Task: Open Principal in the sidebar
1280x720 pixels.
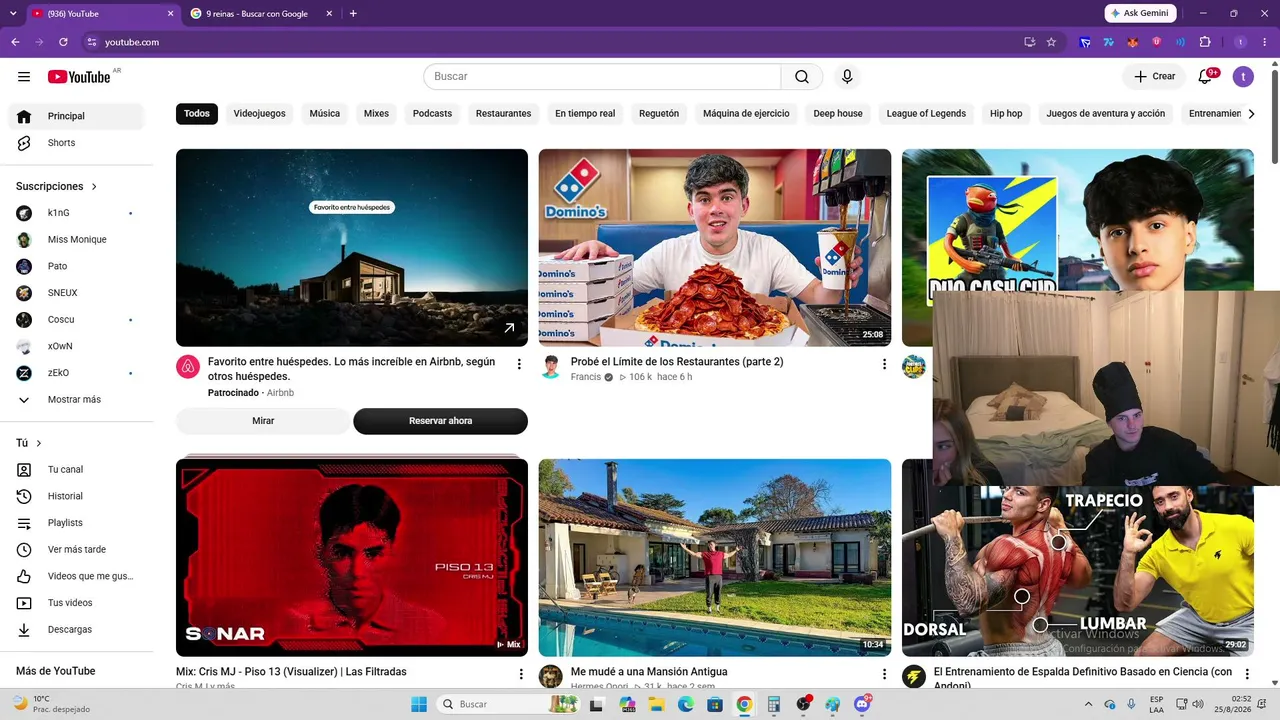Action: click(x=76, y=116)
